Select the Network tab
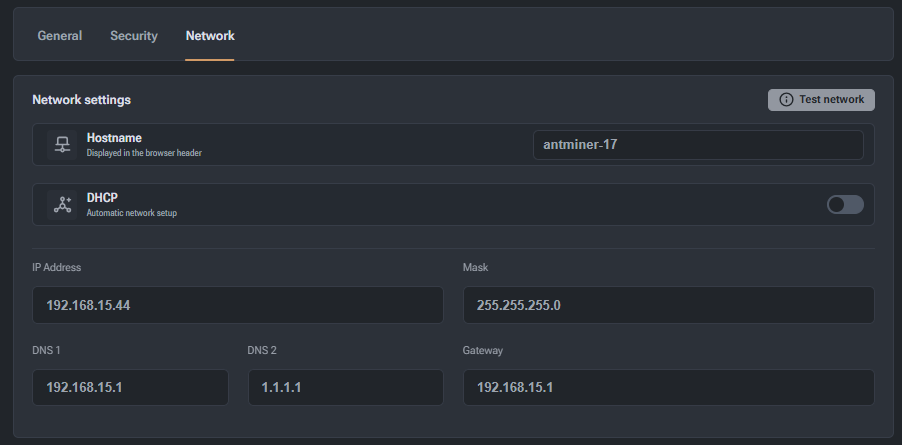Image resolution: width=902 pixels, height=445 pixels. (210, 36)
